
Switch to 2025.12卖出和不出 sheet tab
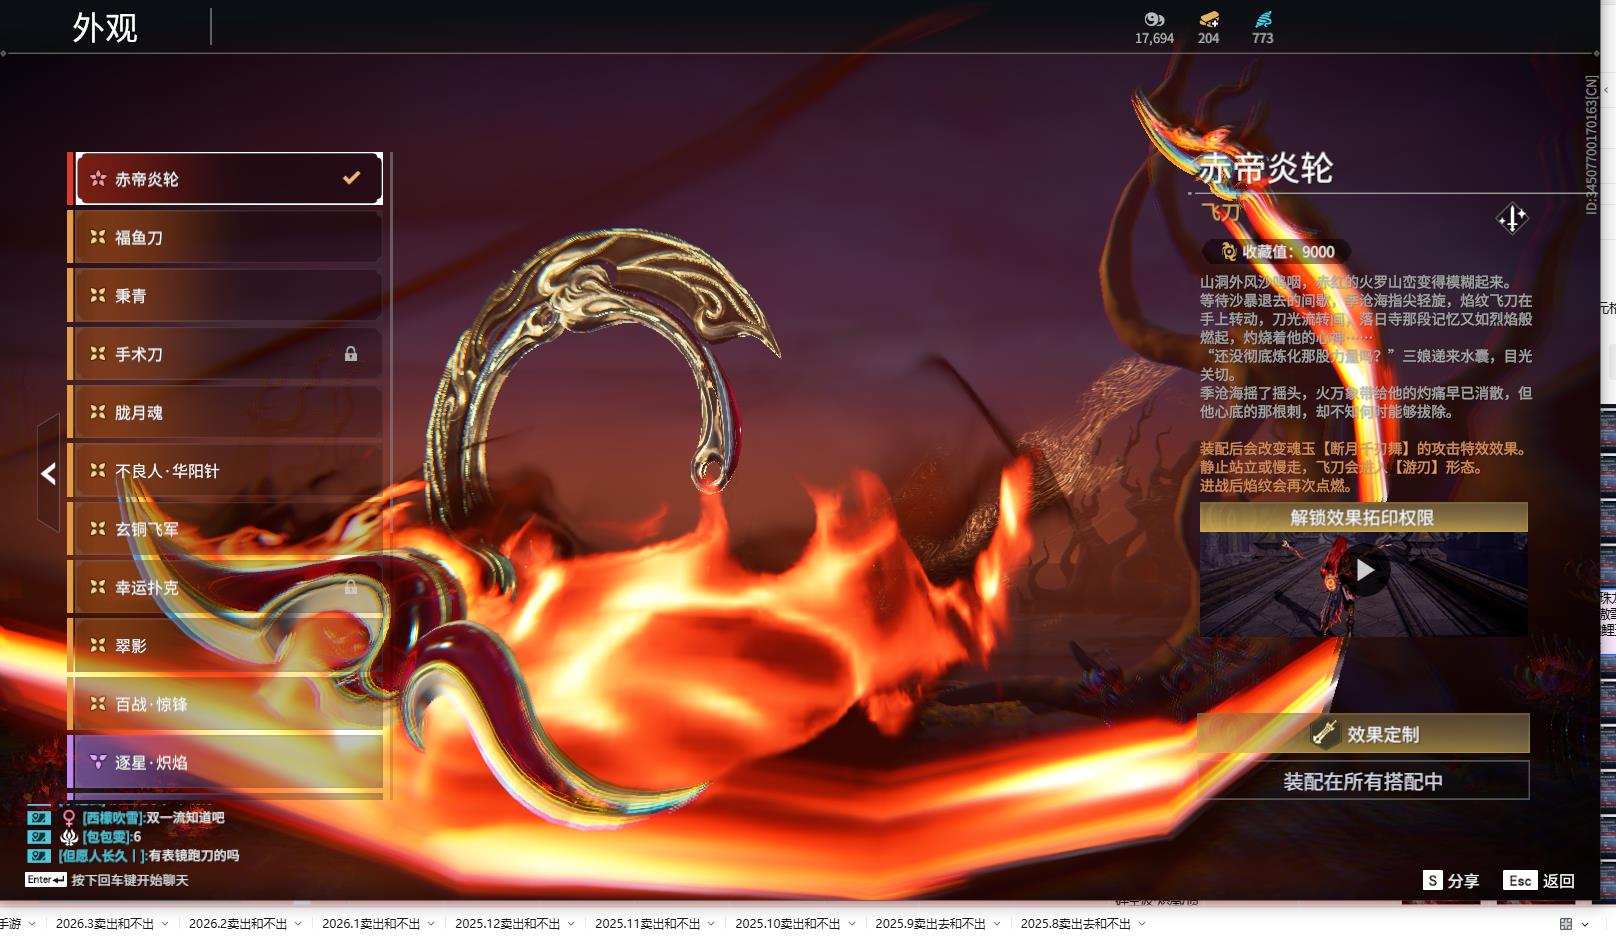(508, 924)
